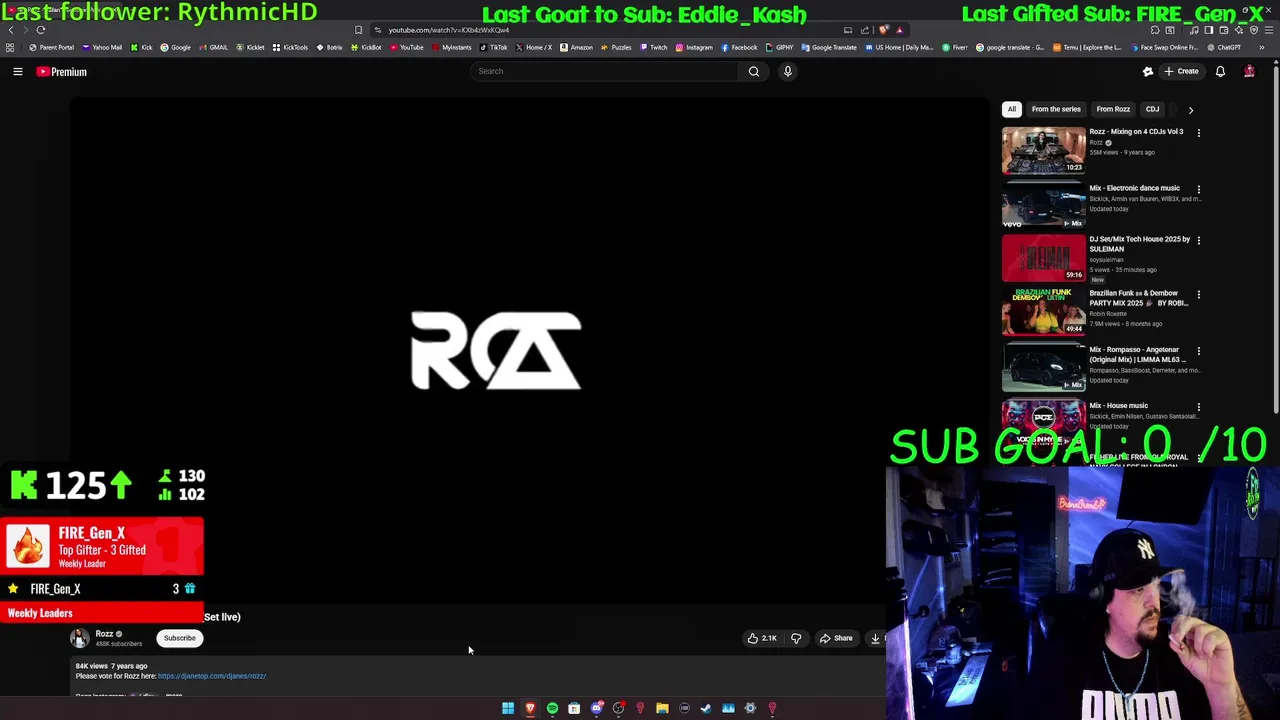Click the YouTube Premium logo

tap(62, 72)
